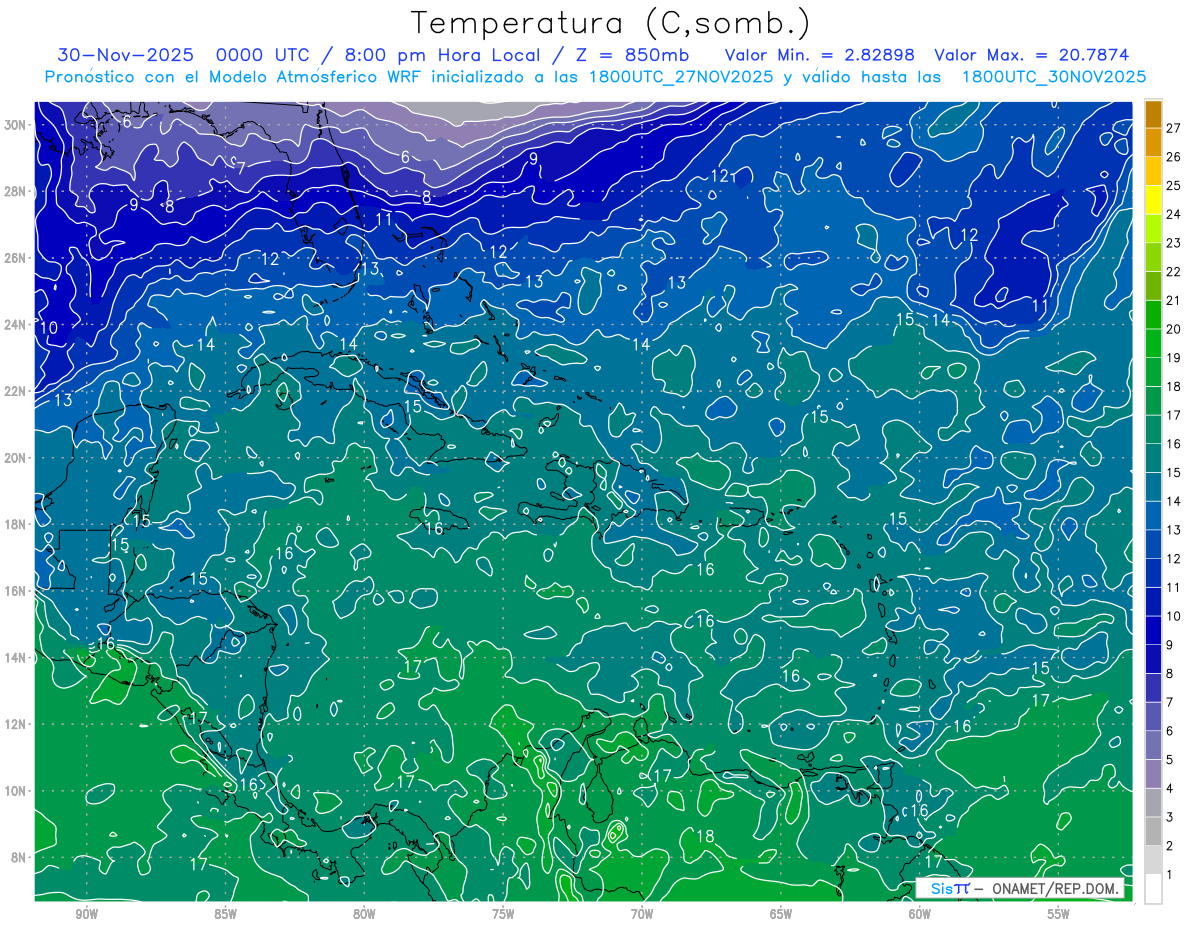This screenshot has height=927, width=1200.
Task: Click the orange-brown top segment of color scale
Action: (1153, 114)
